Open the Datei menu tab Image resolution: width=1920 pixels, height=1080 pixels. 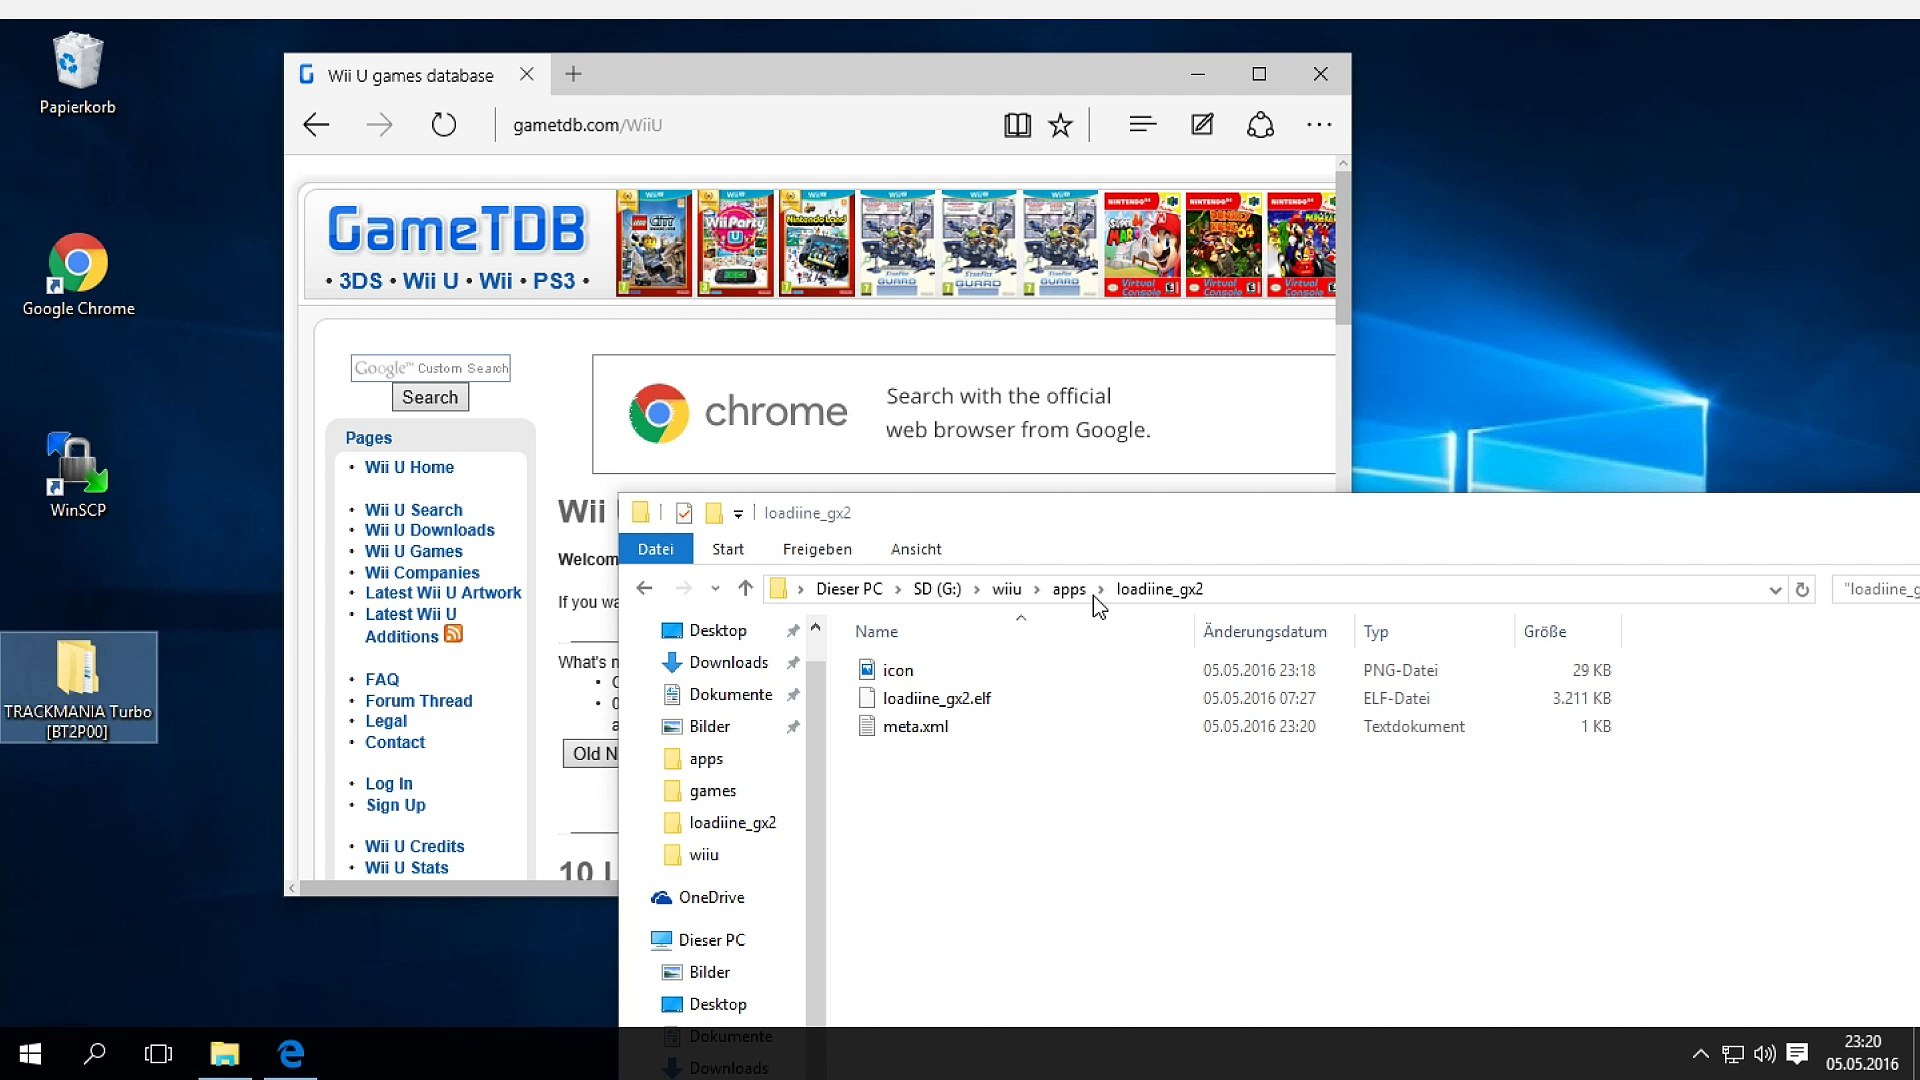click(x=655, y=549)
